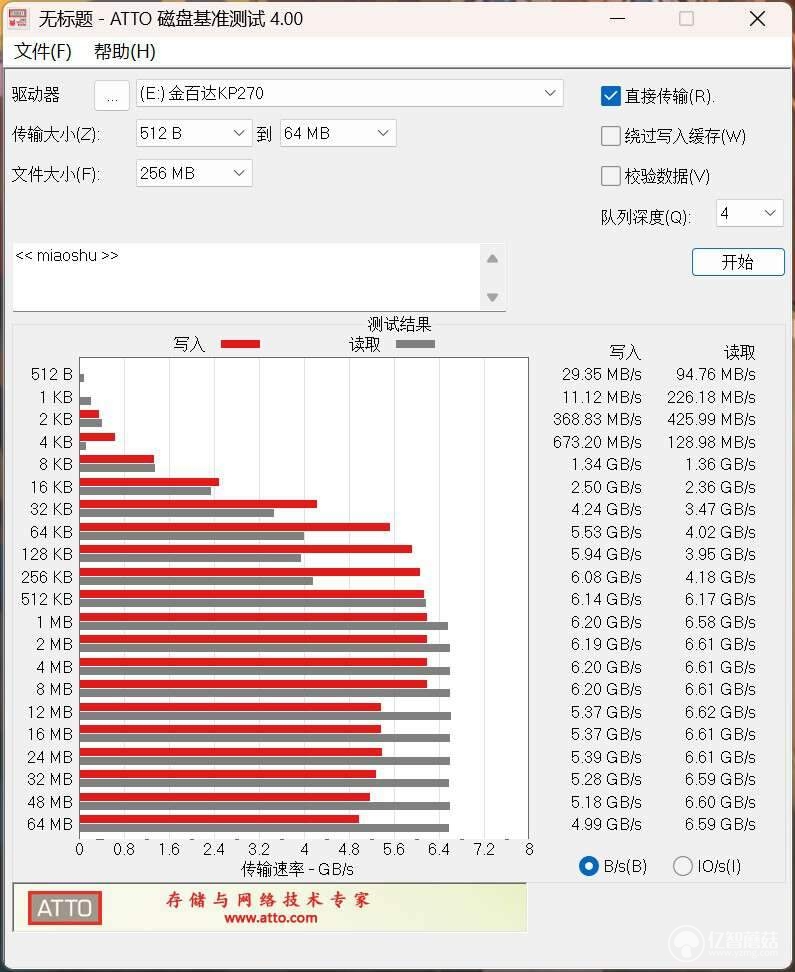Click the 512 KB row label
795x972 pixels.
point(47,599)
